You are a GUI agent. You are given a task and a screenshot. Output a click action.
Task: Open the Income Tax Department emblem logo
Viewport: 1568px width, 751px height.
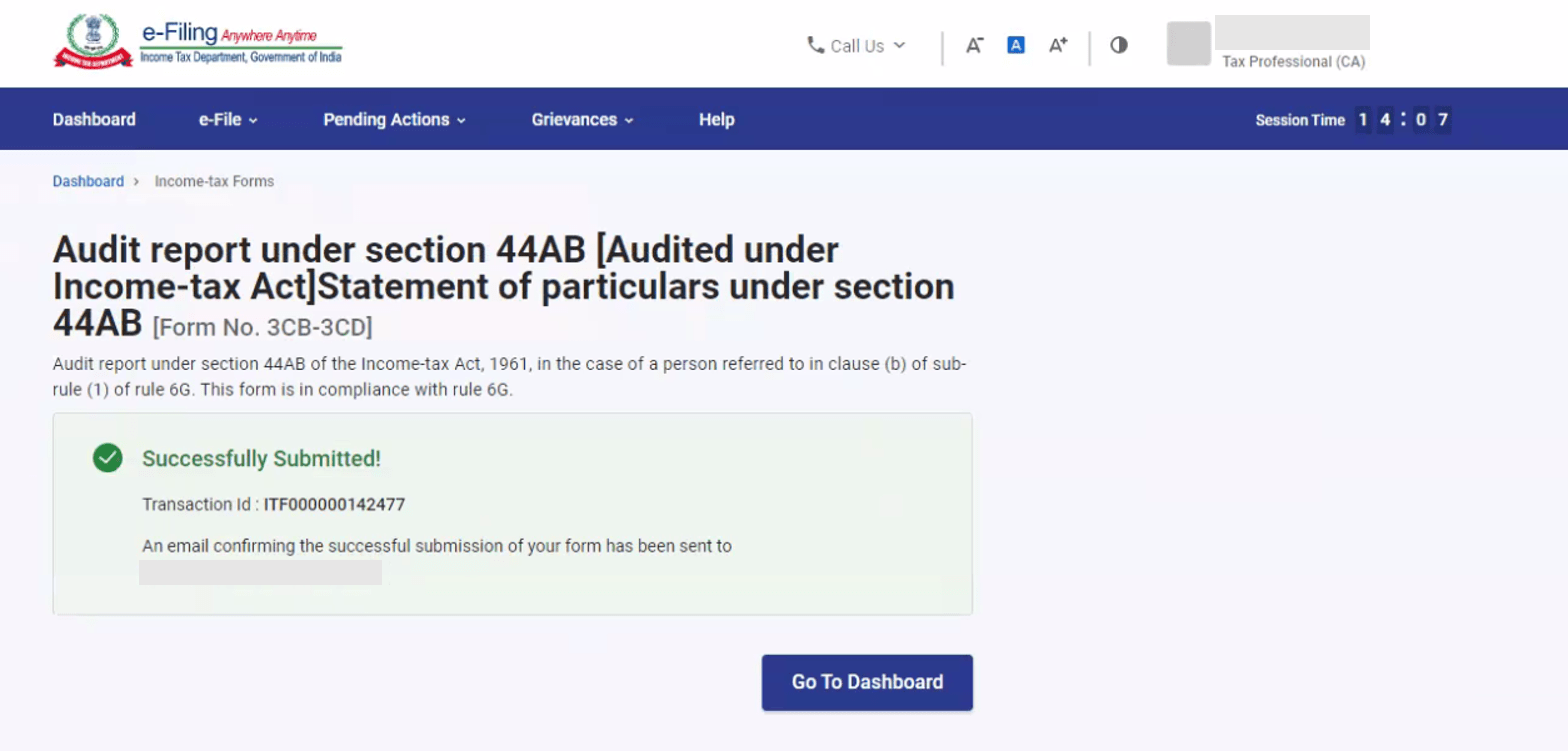(93, 40)
